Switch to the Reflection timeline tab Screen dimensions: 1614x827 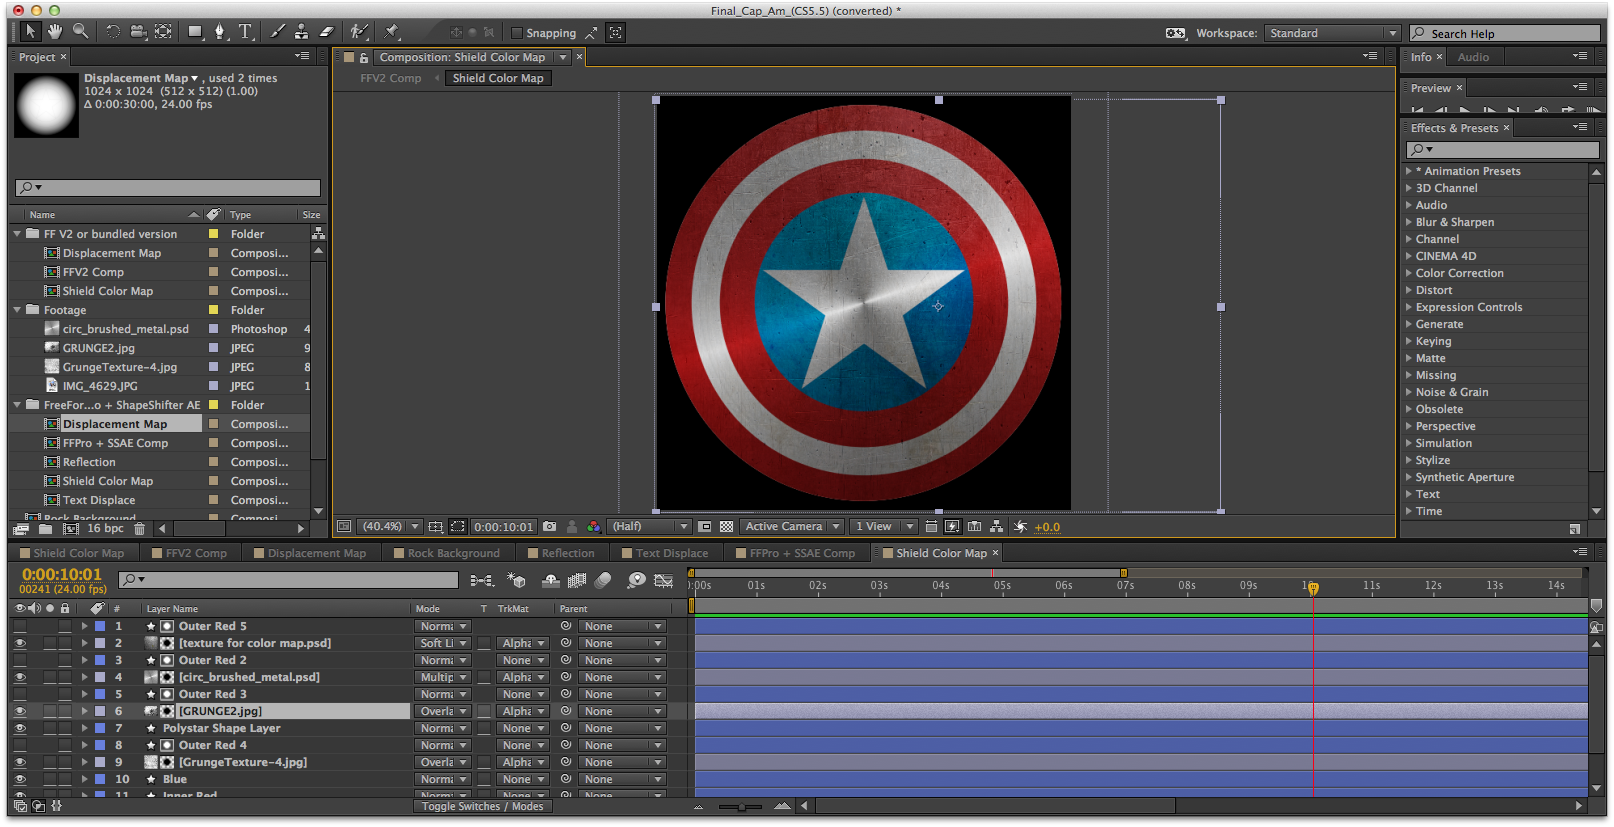click(567, 553)
